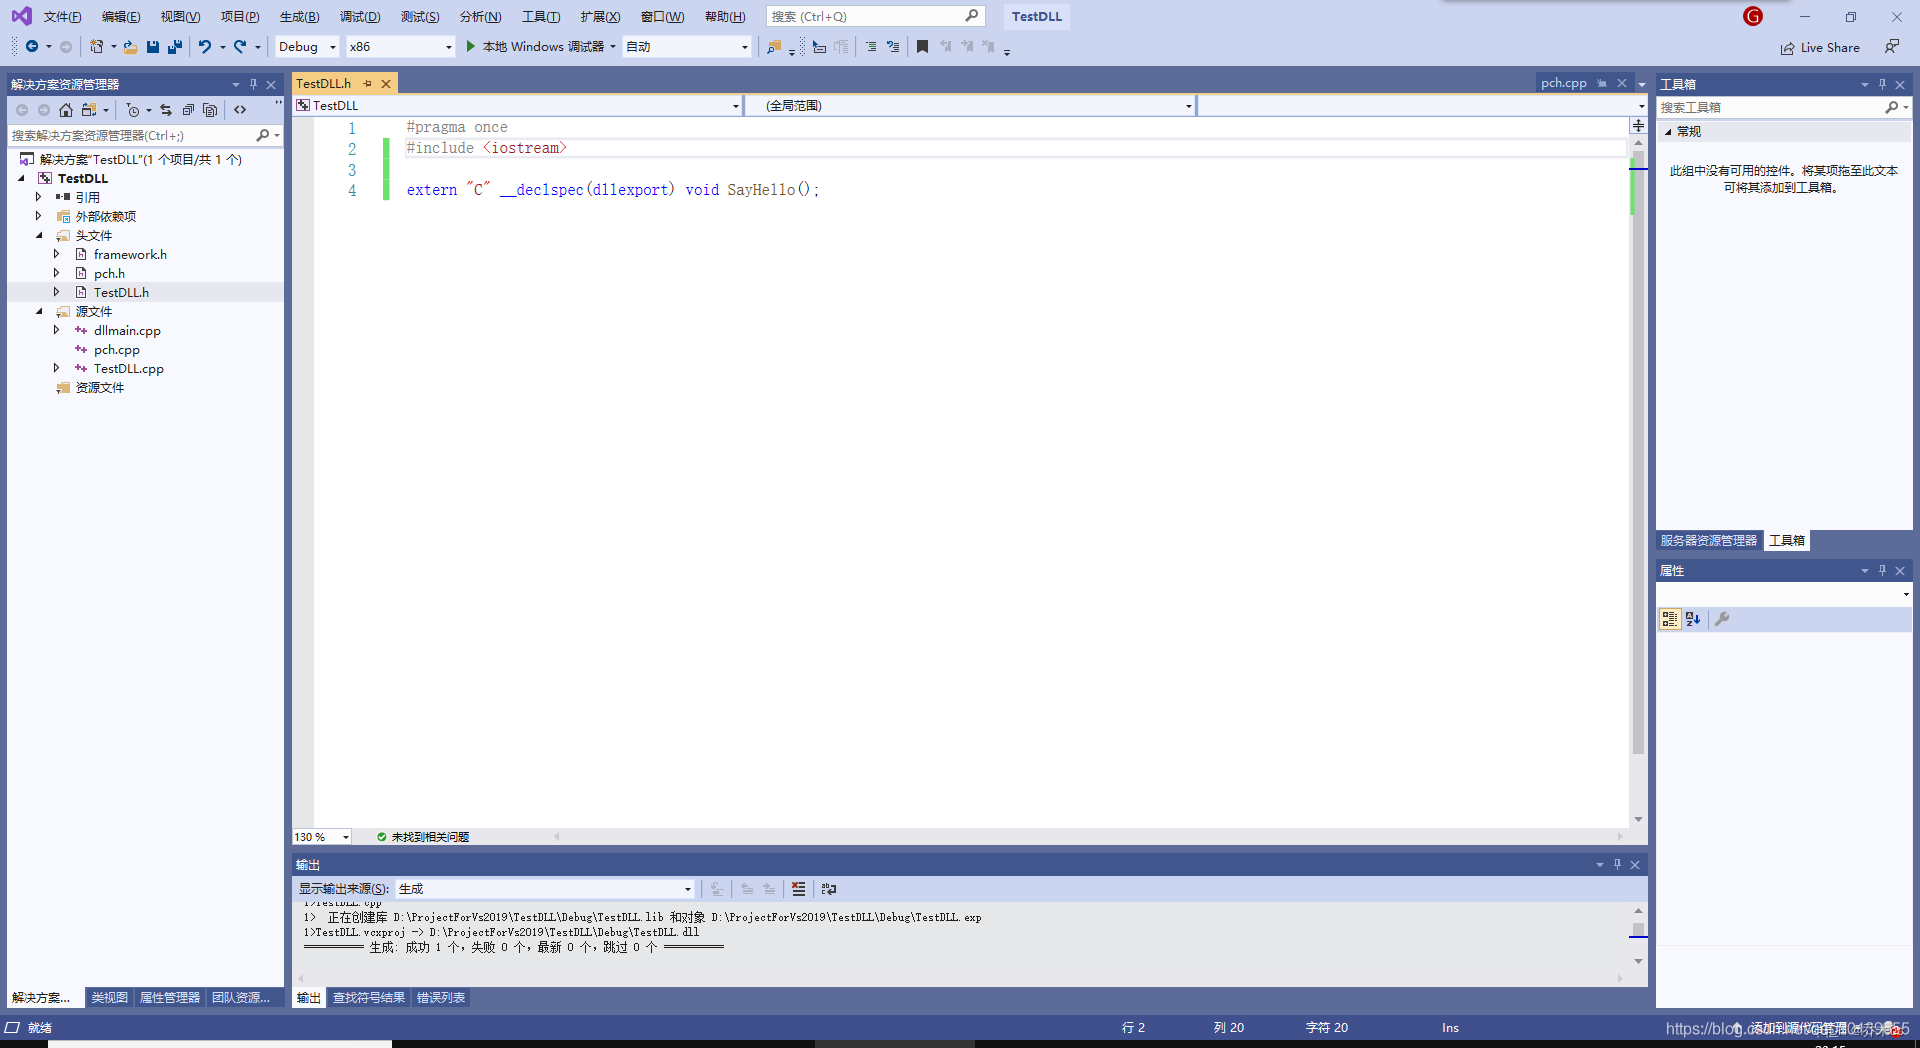This screenshot has width=1920, height=1048.
Task: Open the (全局范围) scope dropdown
Action: click(x=969, y=105)
